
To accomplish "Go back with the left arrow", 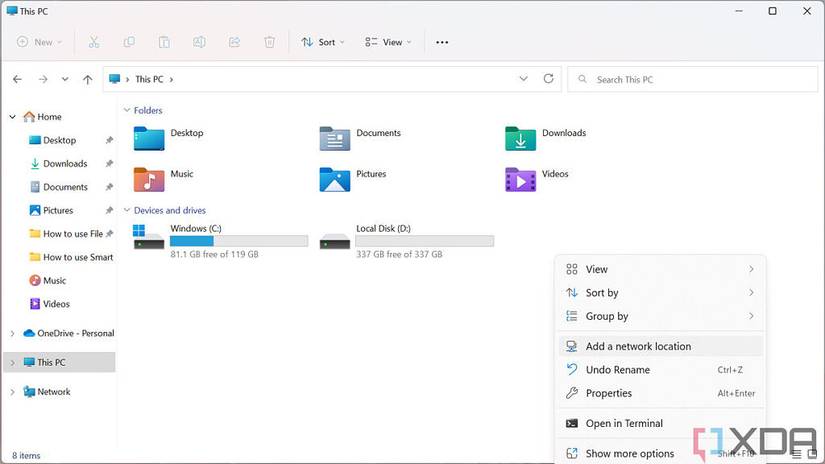I will point(17,79).
